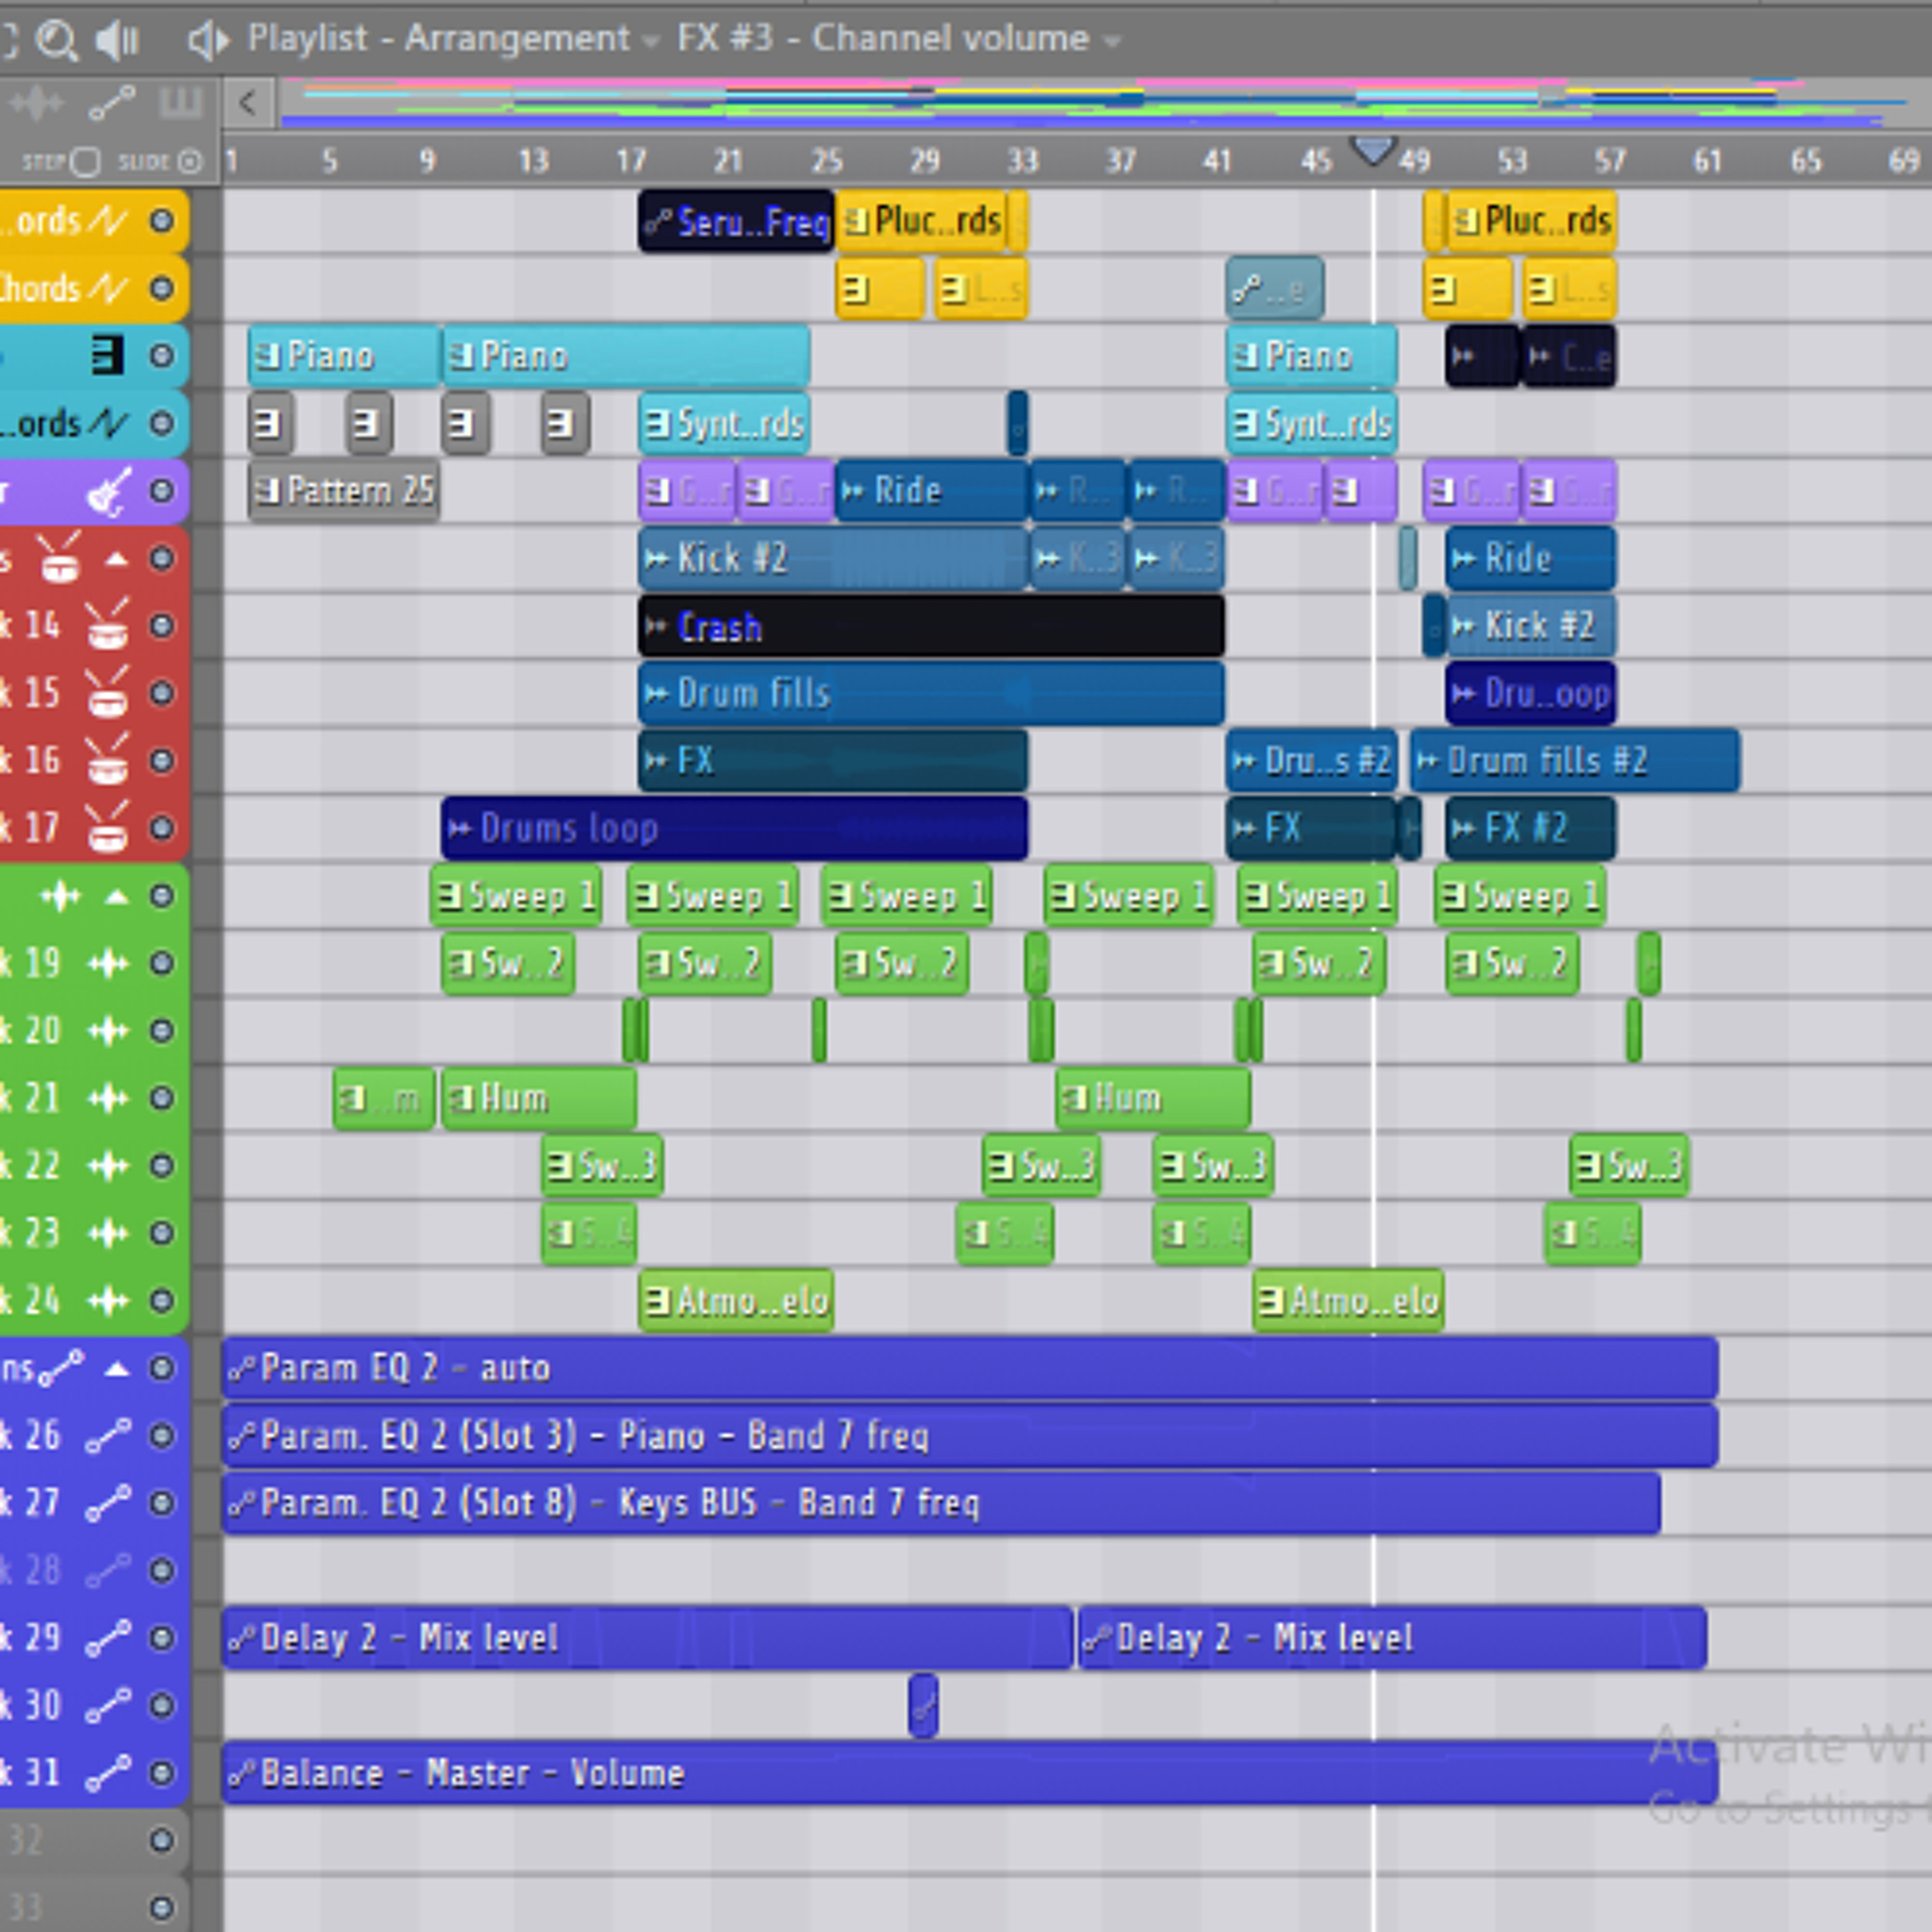Toggle the STEP editing mode checkbox
This screenshot has height=1932, width=1932.
(86, 161)
